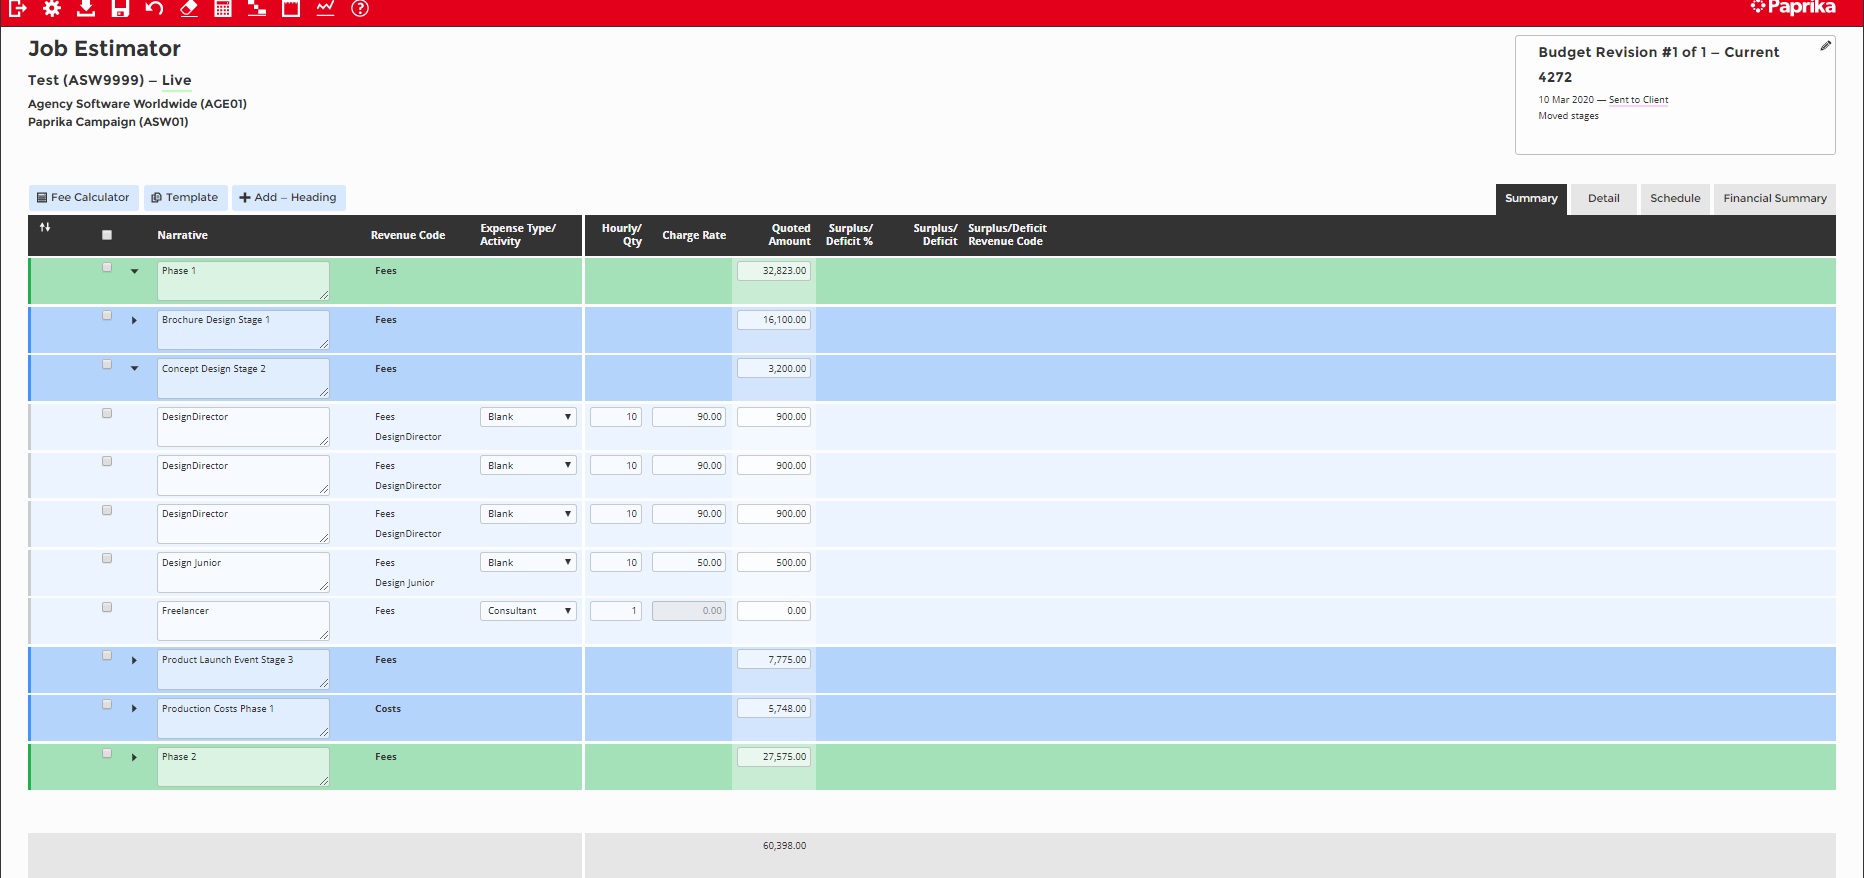
Task: Click the Add – Heading button
Action: [288, 198]
